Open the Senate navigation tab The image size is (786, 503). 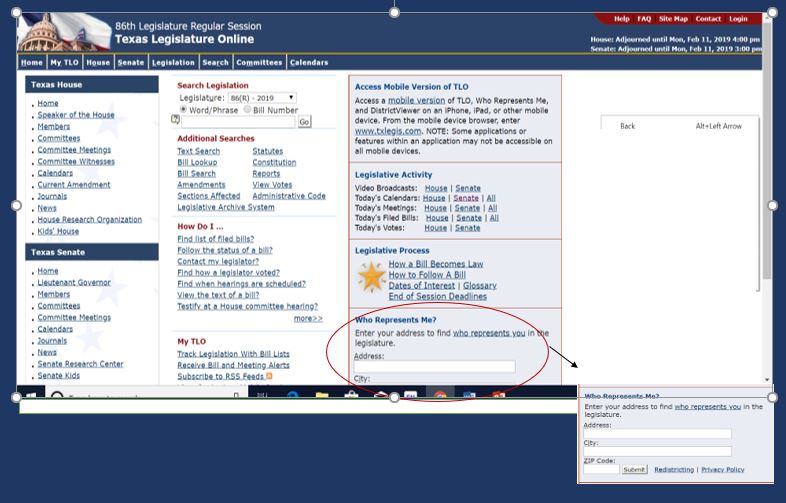[131, 63]
